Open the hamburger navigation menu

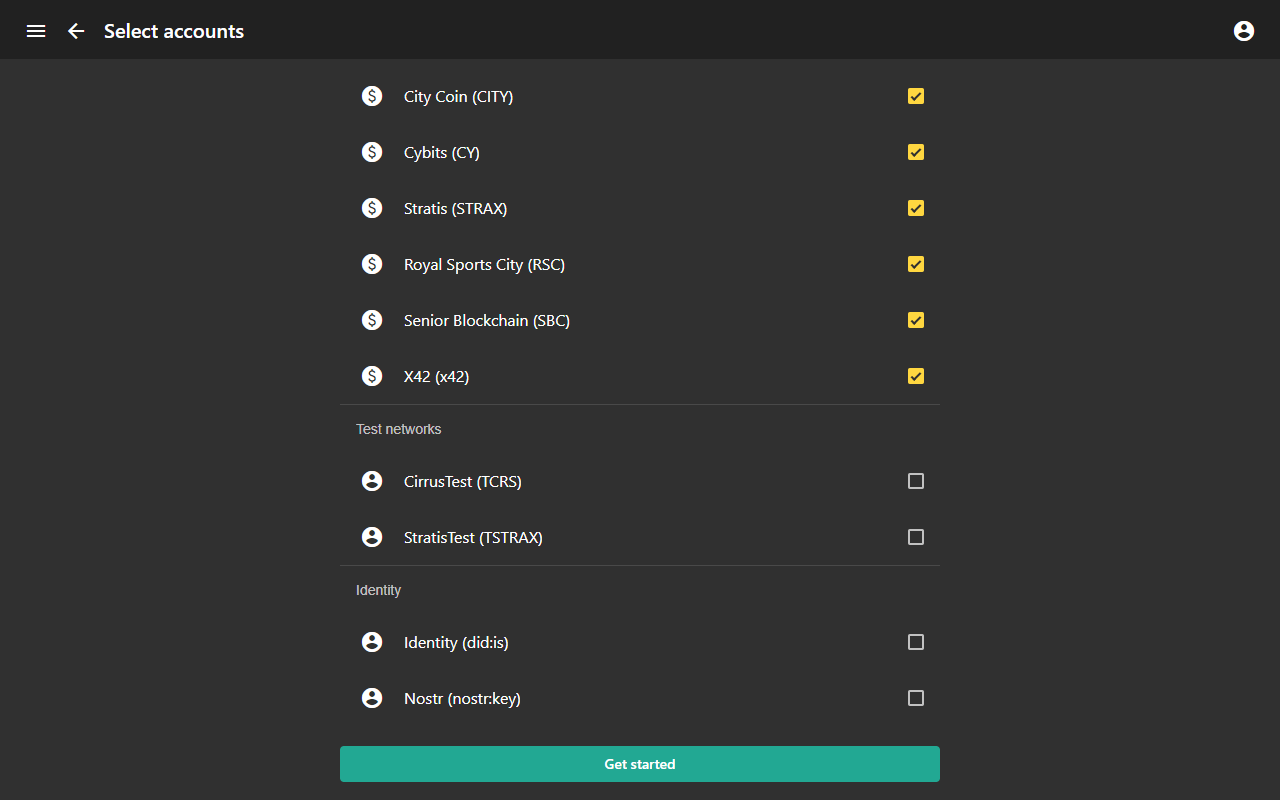36,31
